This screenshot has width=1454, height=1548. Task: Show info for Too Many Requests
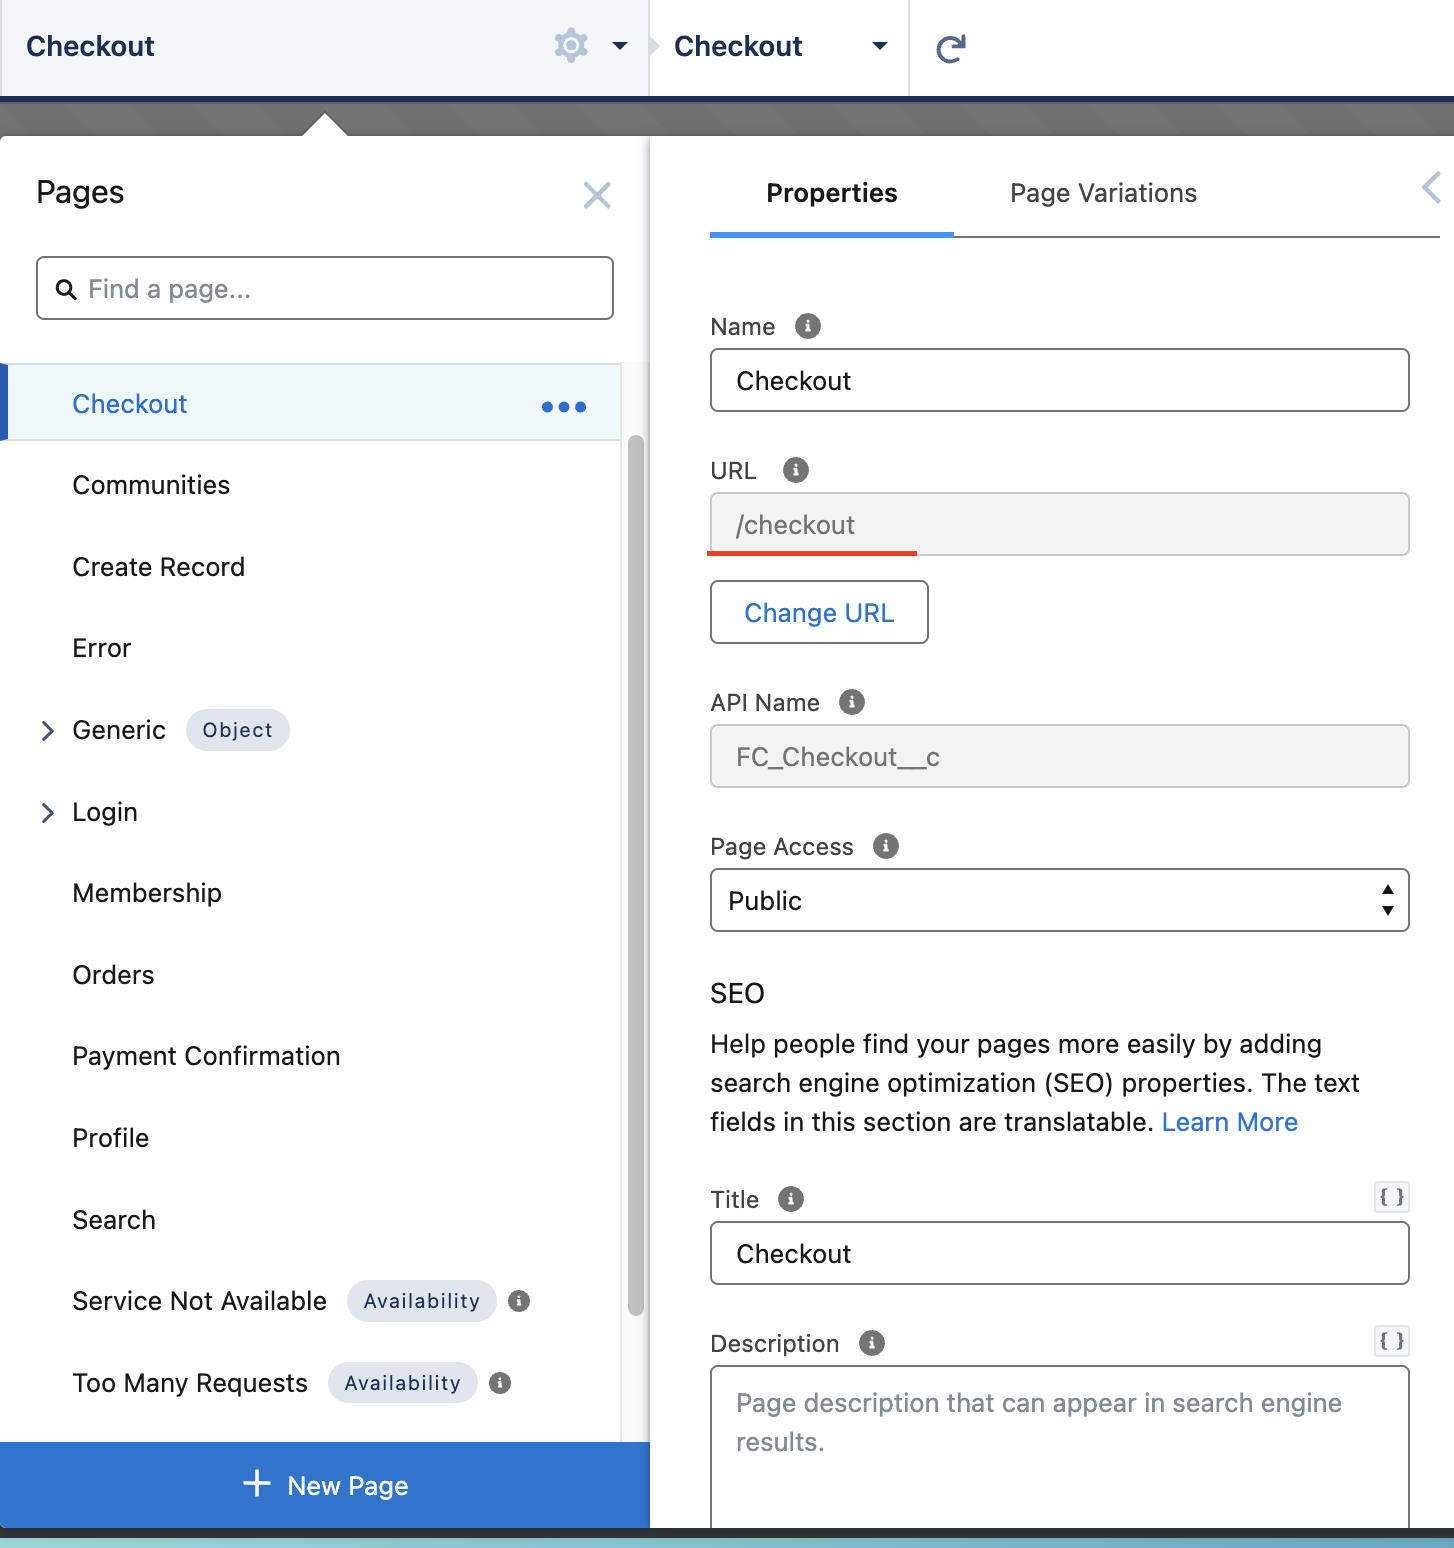click(x=500, y=1383)
